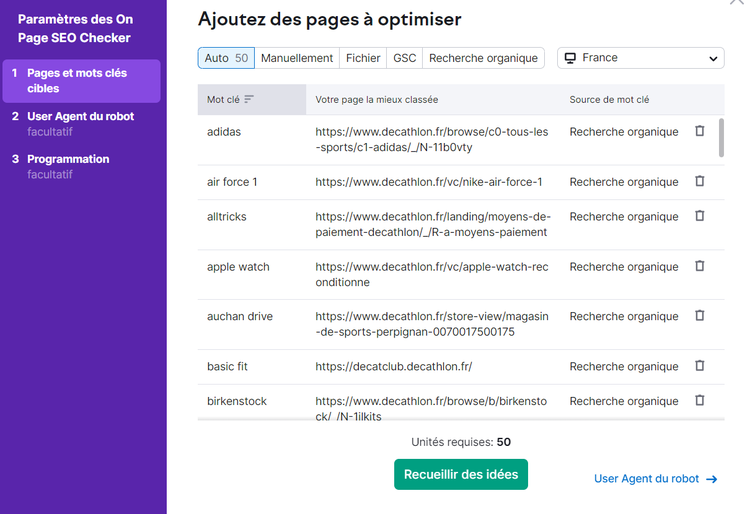
Task: Click the magasin-de-sports-perpignan URL
Action: tap(431, 324)
